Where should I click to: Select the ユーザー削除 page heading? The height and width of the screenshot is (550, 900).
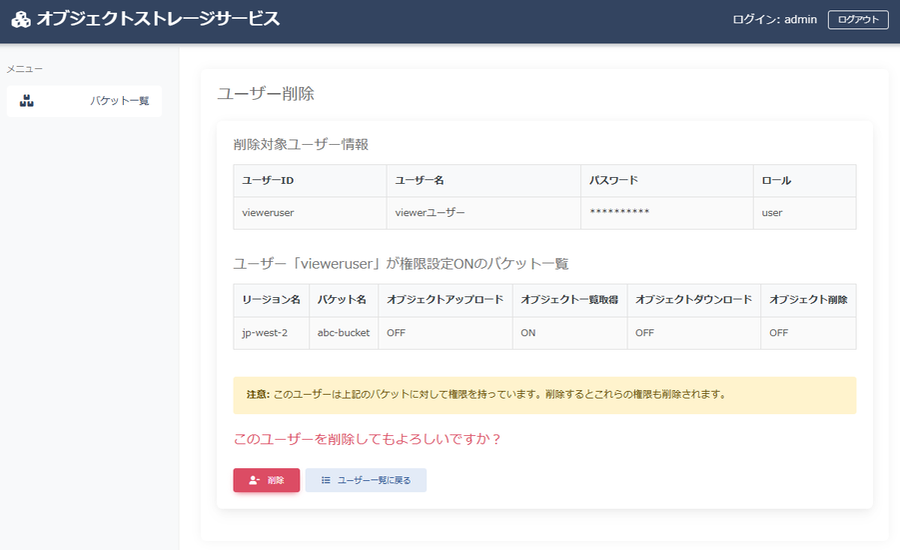pyautogui.click(x=266, y=94)
